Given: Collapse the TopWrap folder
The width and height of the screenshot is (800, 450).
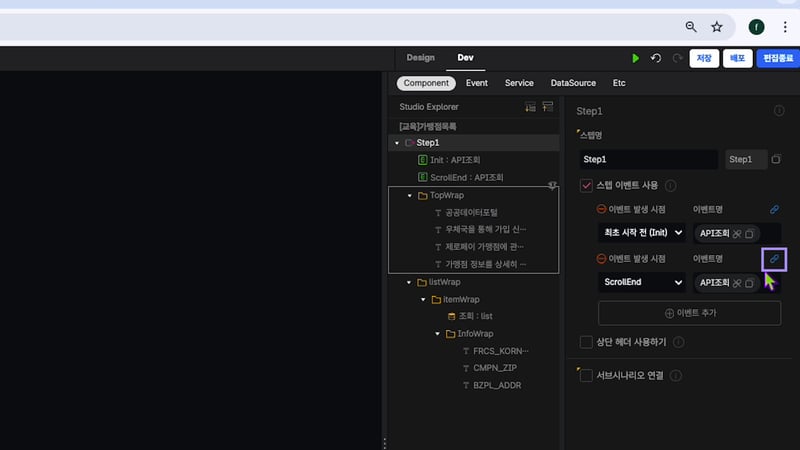Looking at the screenshot, I should [410, 196].
